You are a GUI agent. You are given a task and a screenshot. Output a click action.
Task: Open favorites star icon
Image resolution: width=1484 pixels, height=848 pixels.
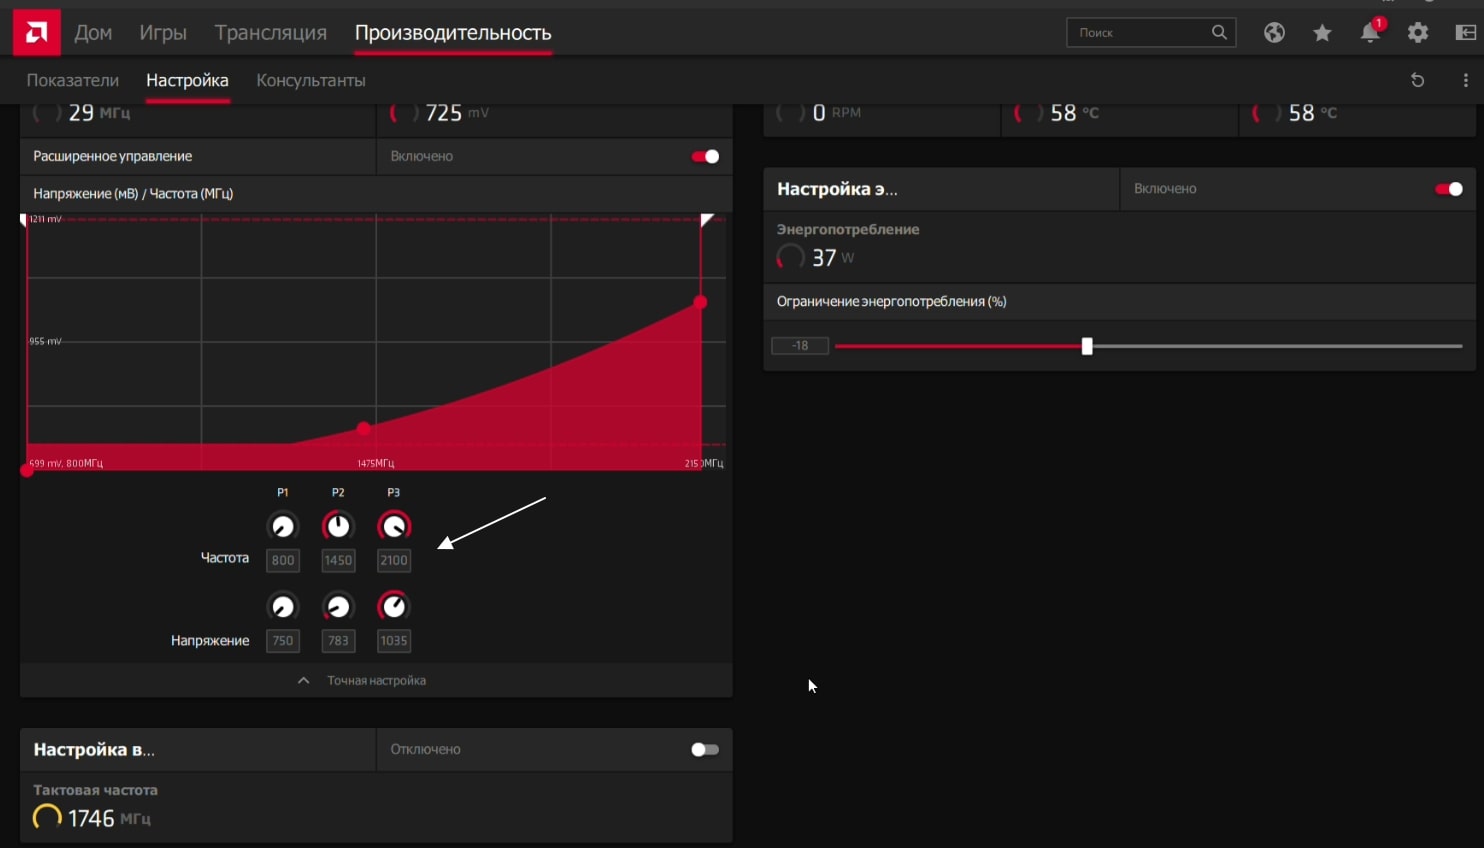pos(1322,33)
